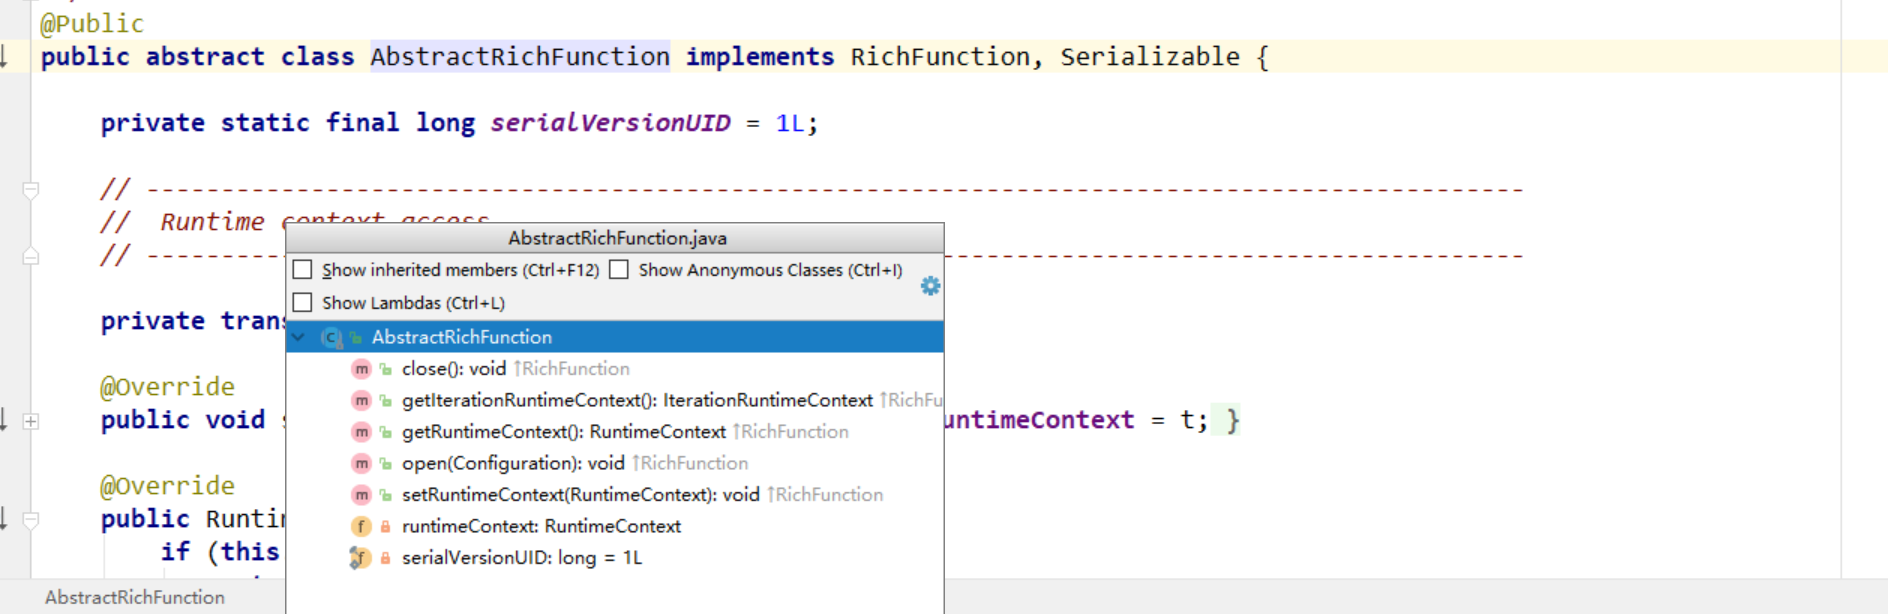Click gutter override arrow beside public Runti

4,518
